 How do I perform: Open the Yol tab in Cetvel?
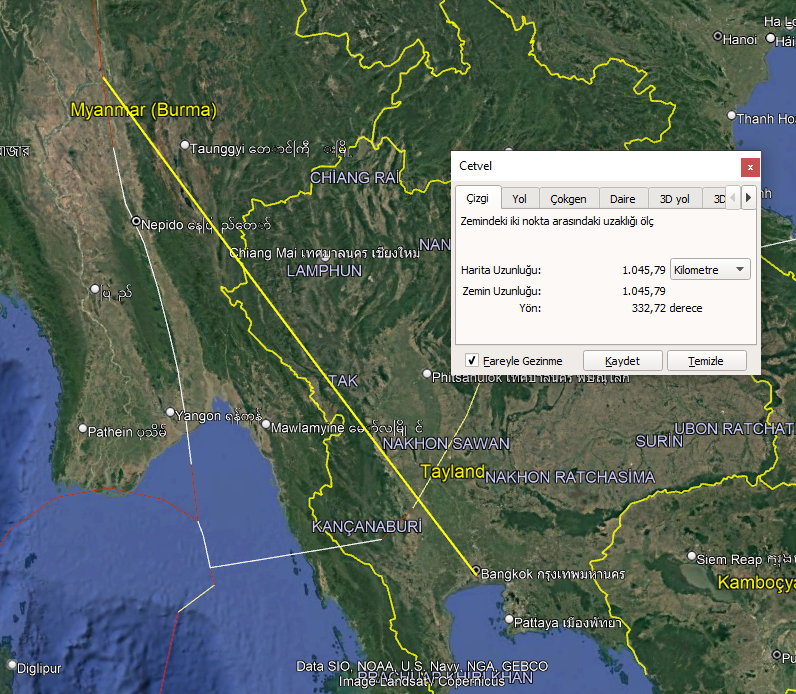pyautogui.click(x=519, y=199)
